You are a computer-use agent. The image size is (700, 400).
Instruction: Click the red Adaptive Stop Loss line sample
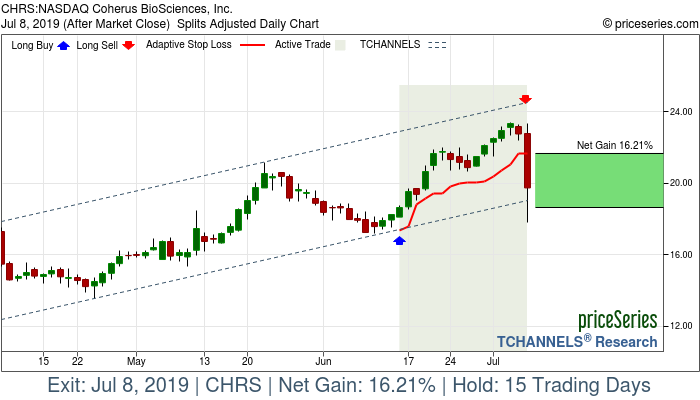point(252,45)
